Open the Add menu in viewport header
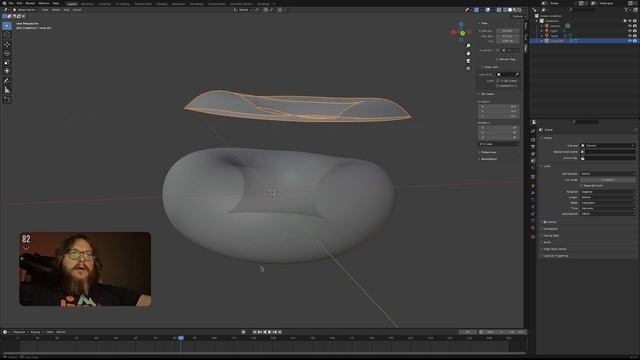This screenshot has height=360, width=640. point(66,10)
